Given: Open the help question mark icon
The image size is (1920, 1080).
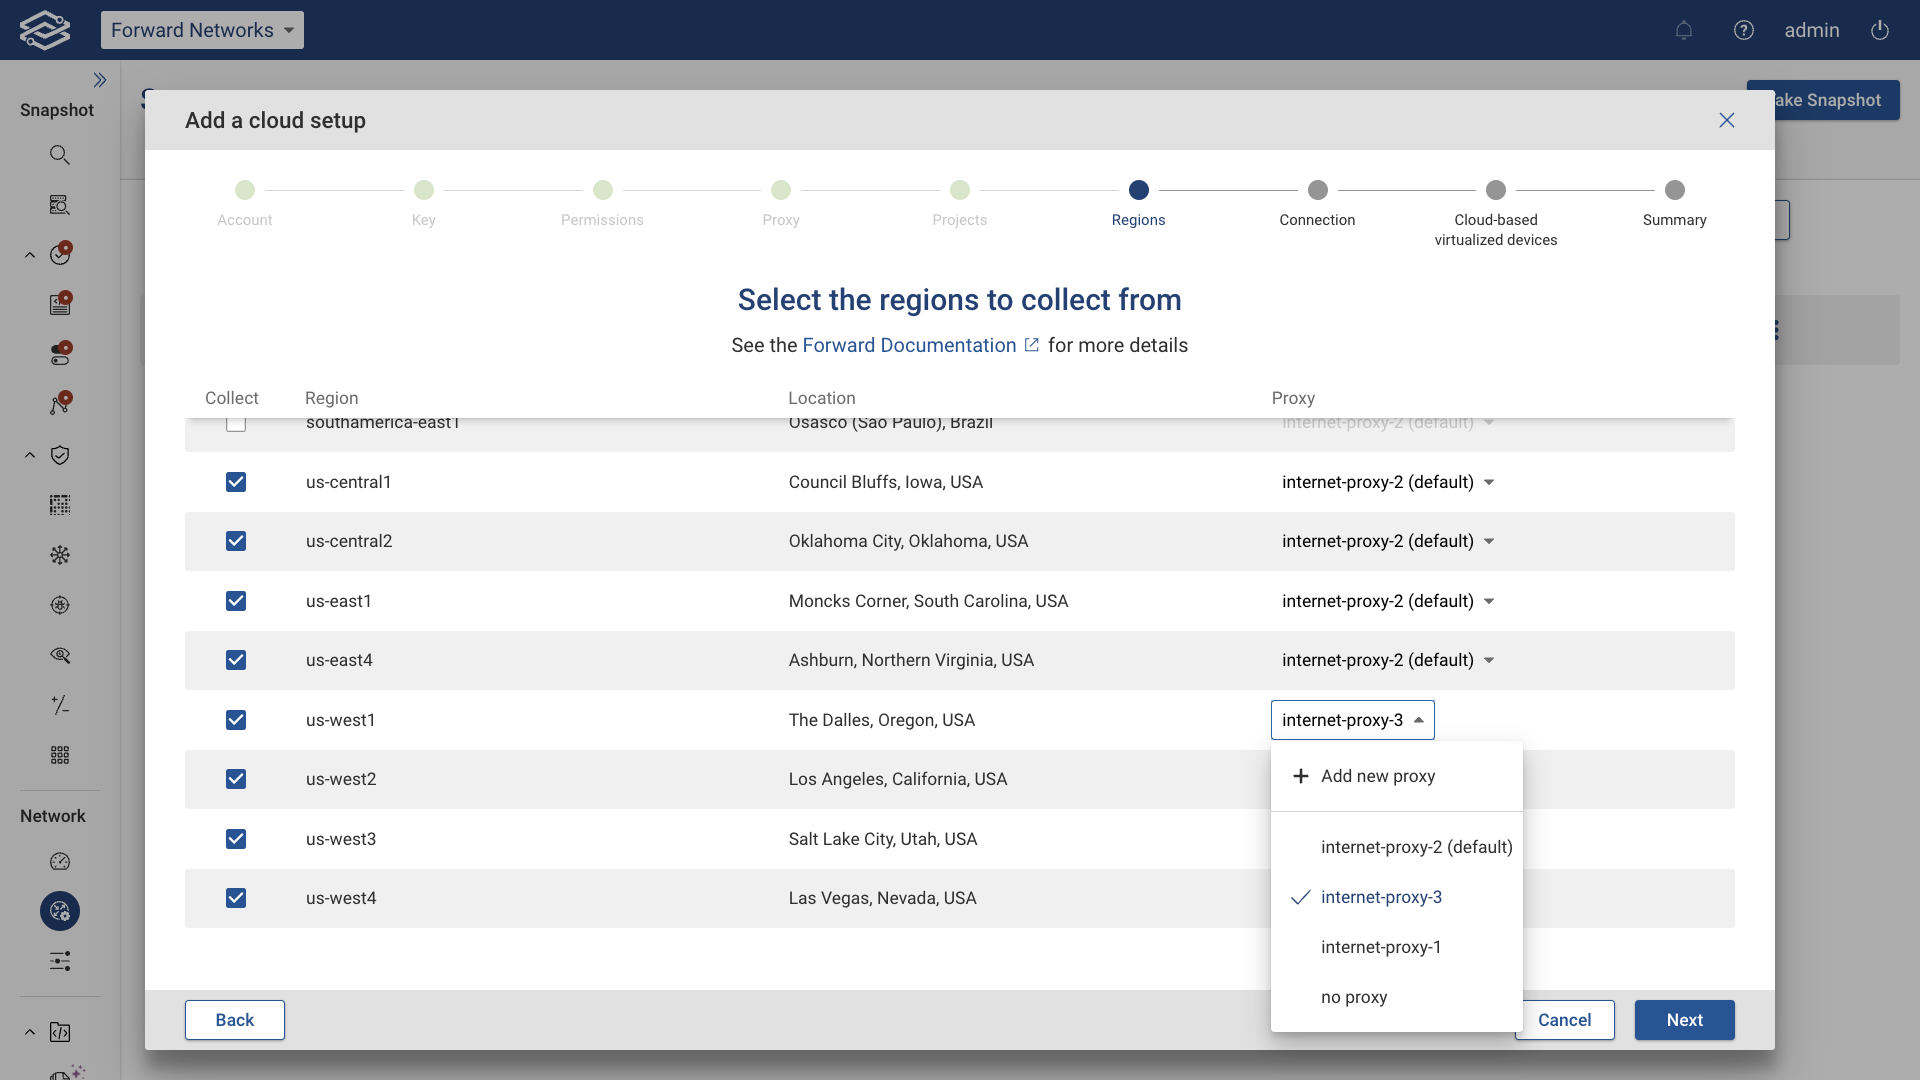Looking at the screenshot, I should coord(1744,30).
